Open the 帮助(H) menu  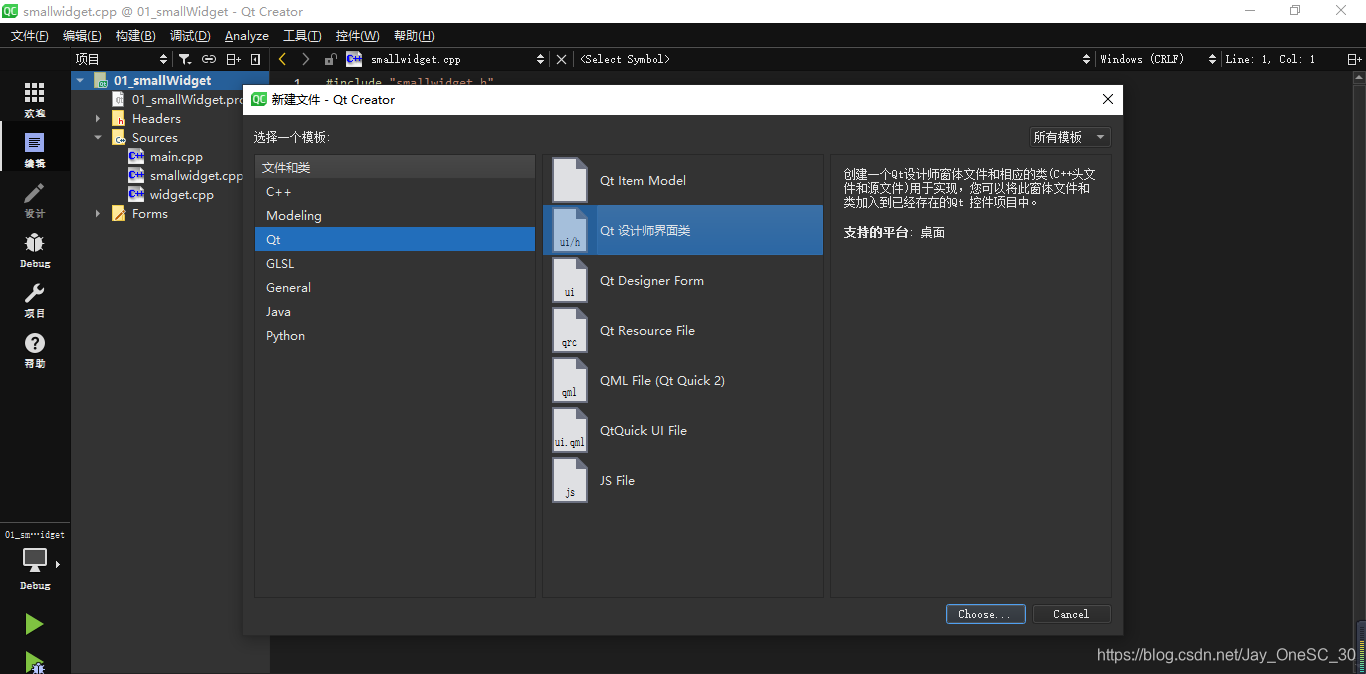pyautogui.click(x=414, y=35)
